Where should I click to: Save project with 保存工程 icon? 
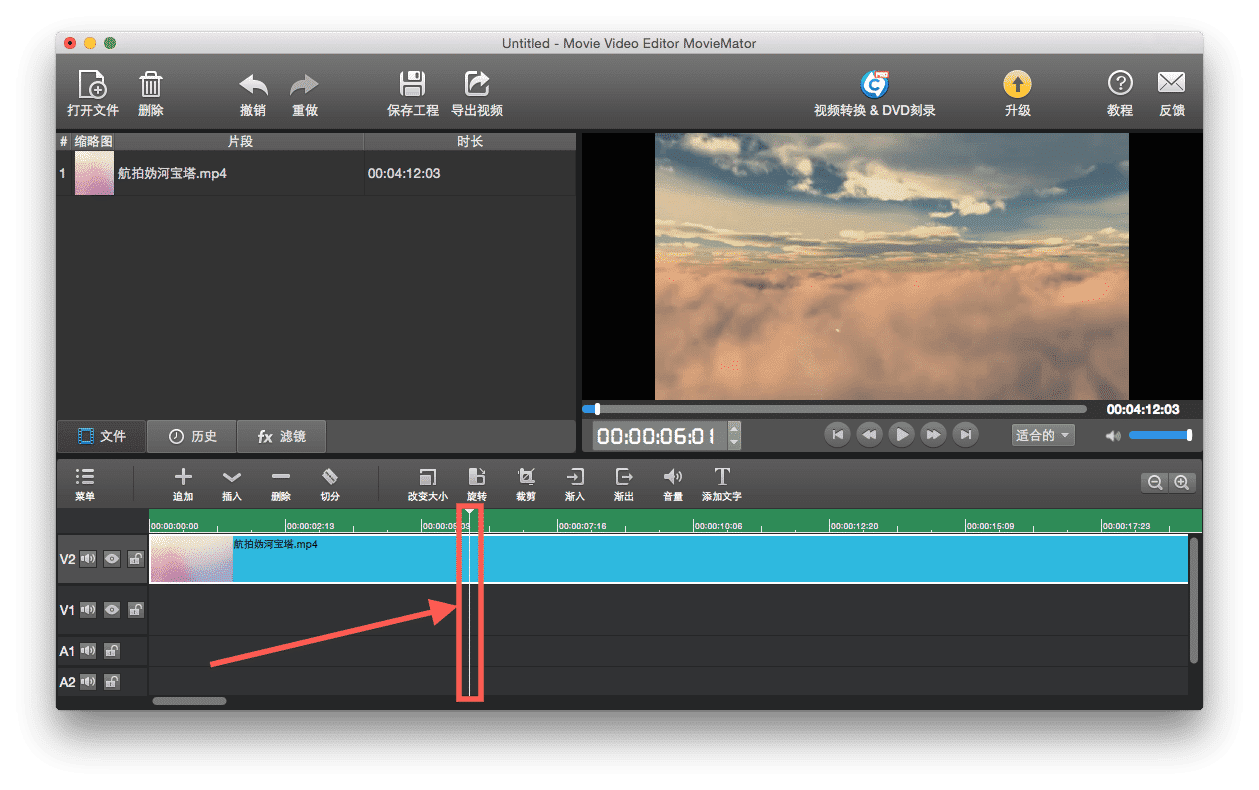point(412,84)
